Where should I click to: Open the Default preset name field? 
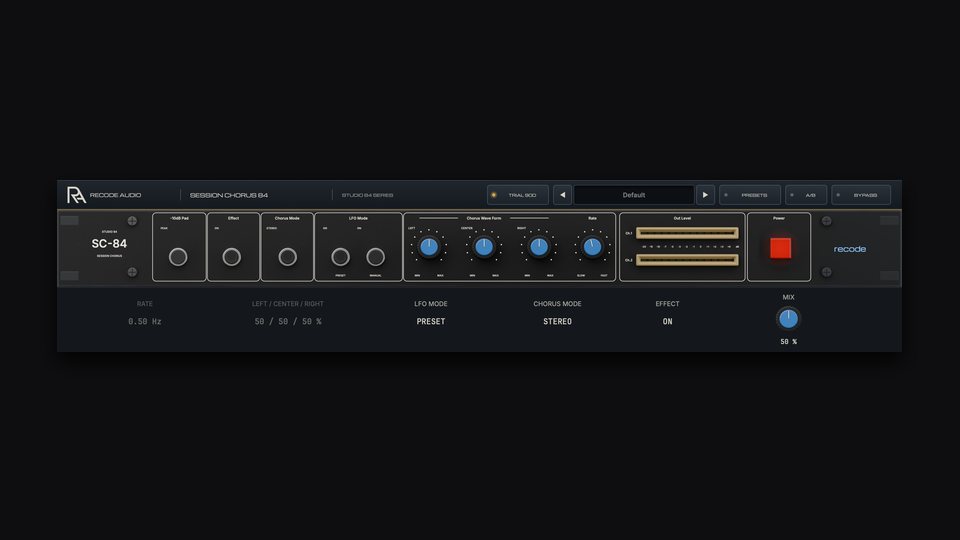click(x=634, y=195)
